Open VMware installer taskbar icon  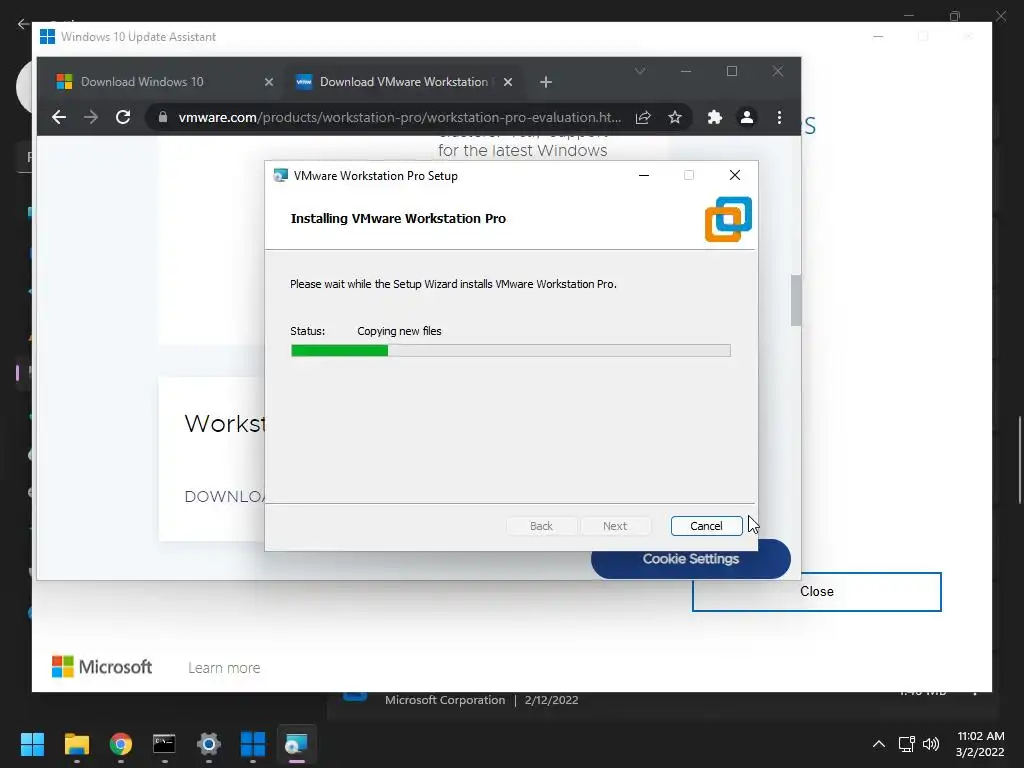296,744
